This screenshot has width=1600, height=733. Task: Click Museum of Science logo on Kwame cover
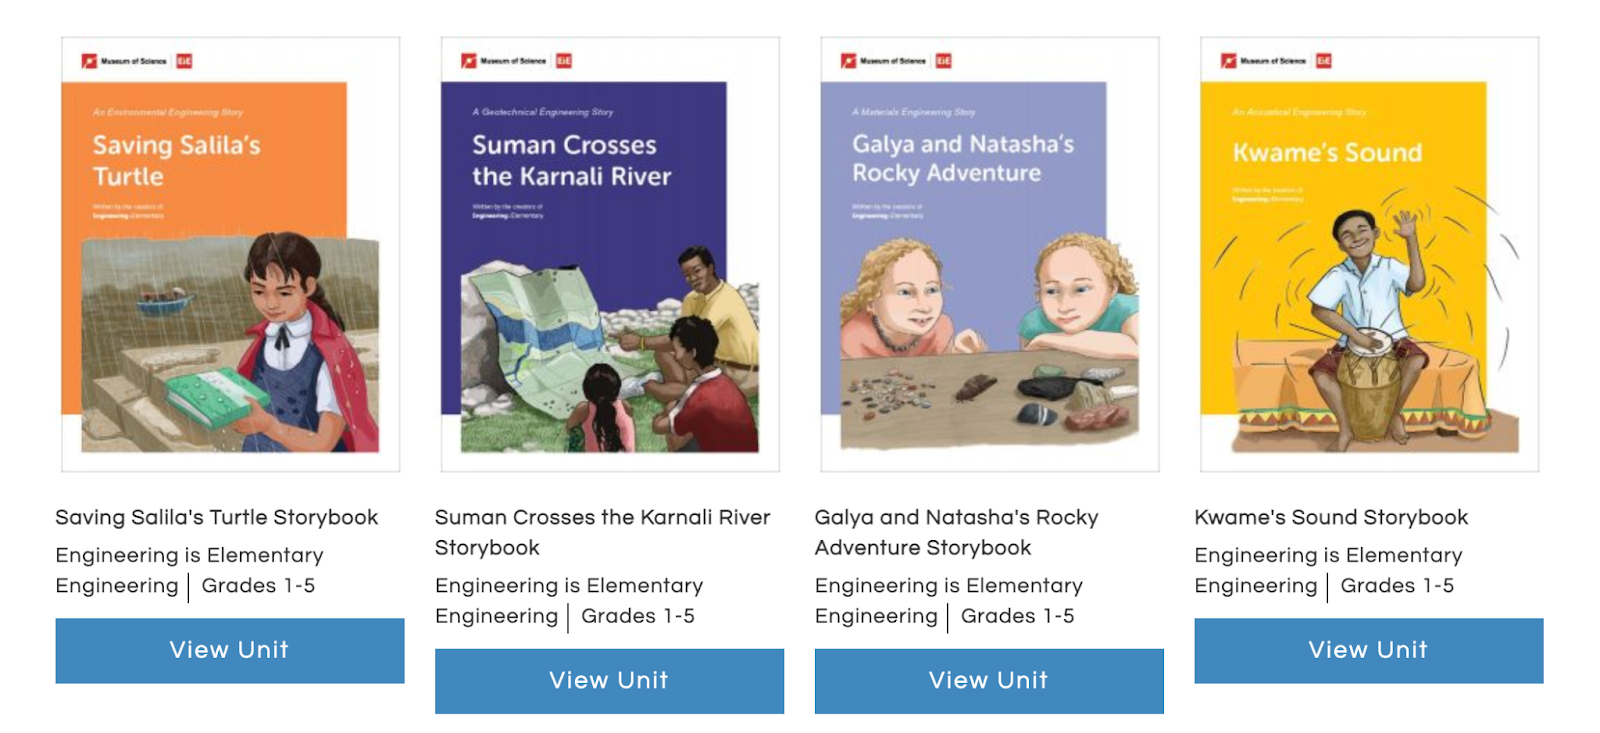pyautogui.click(x=1264, y=61)
